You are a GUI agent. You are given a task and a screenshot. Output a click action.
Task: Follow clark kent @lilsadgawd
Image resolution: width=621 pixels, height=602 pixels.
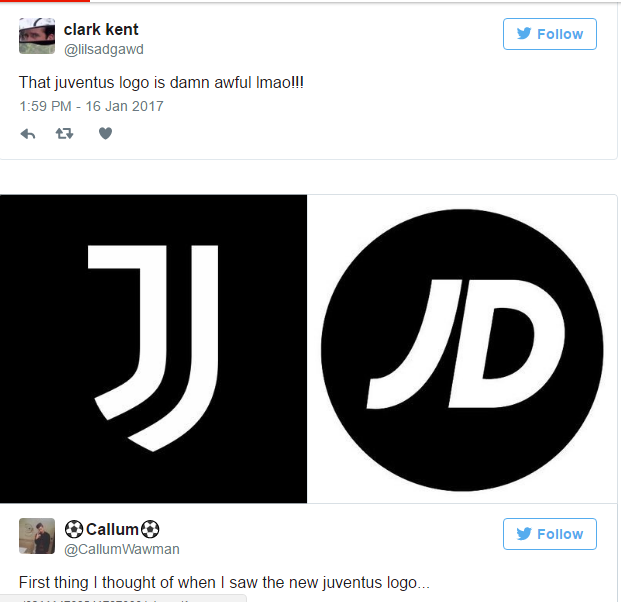coord(550,34)
